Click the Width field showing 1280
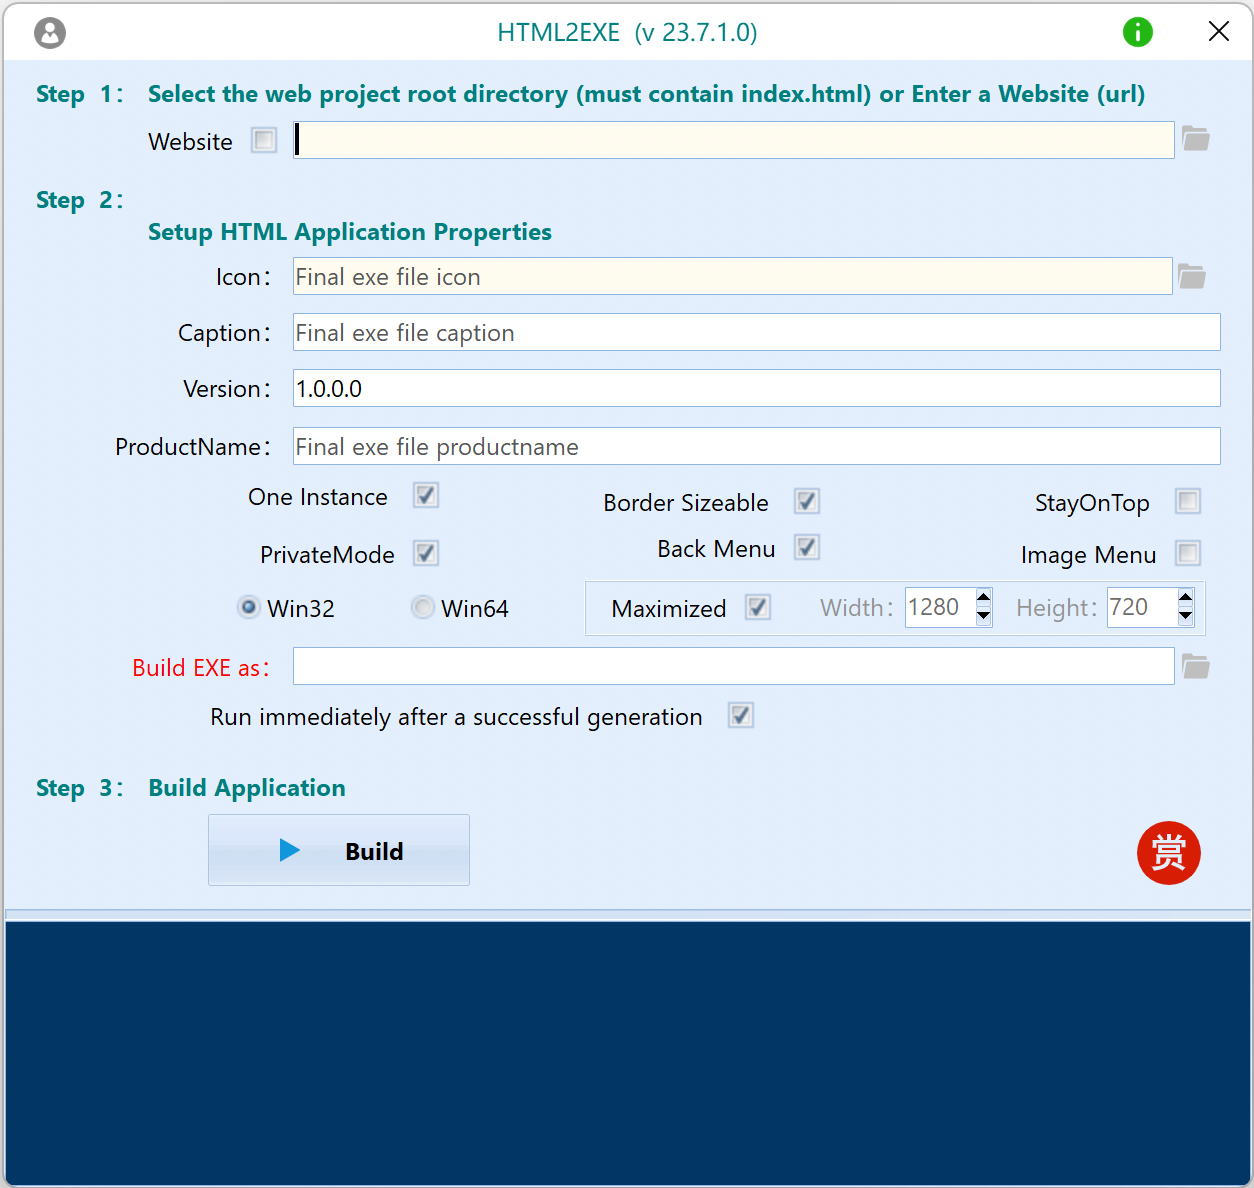The width and height of the screenshot is (1254, 1188). click(x=940, y=607)
